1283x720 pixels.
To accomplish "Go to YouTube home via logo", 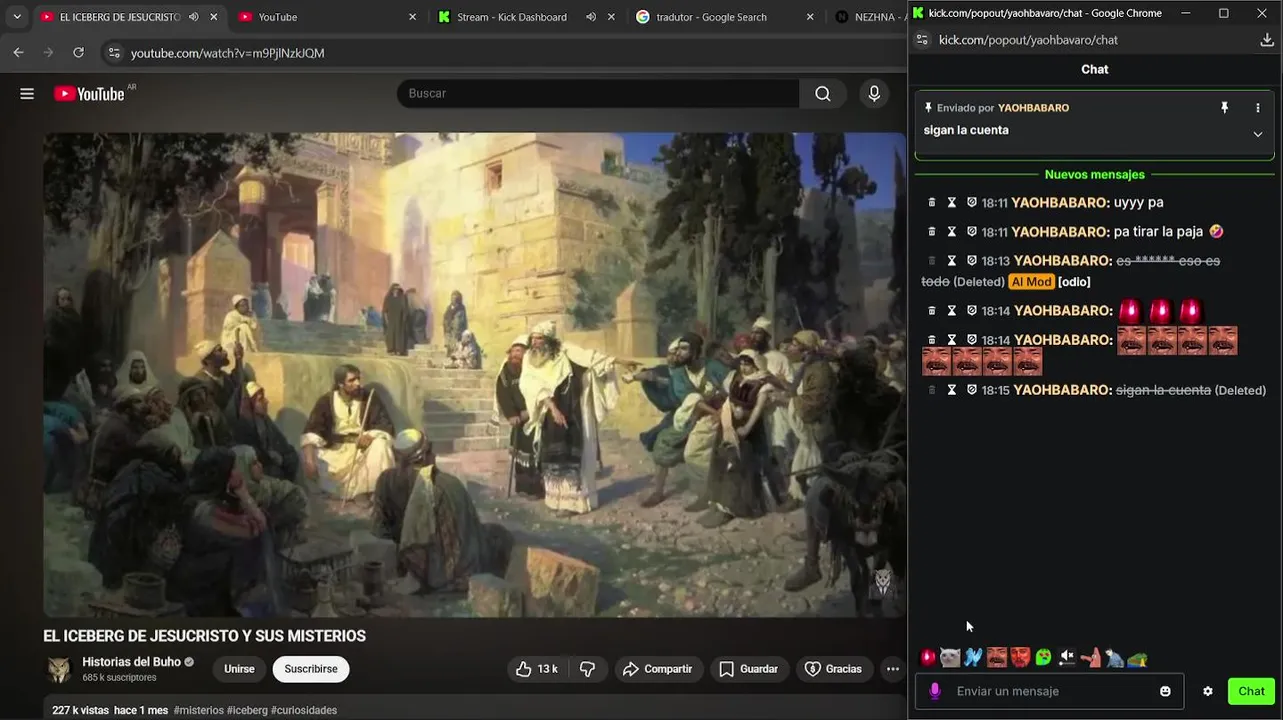I will (89, 93).
